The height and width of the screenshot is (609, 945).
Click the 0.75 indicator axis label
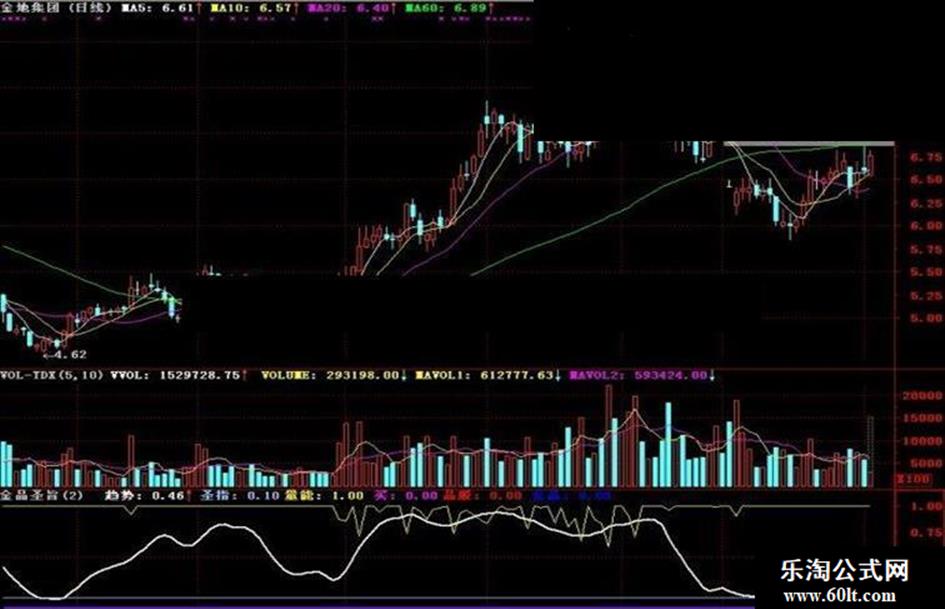926,532
